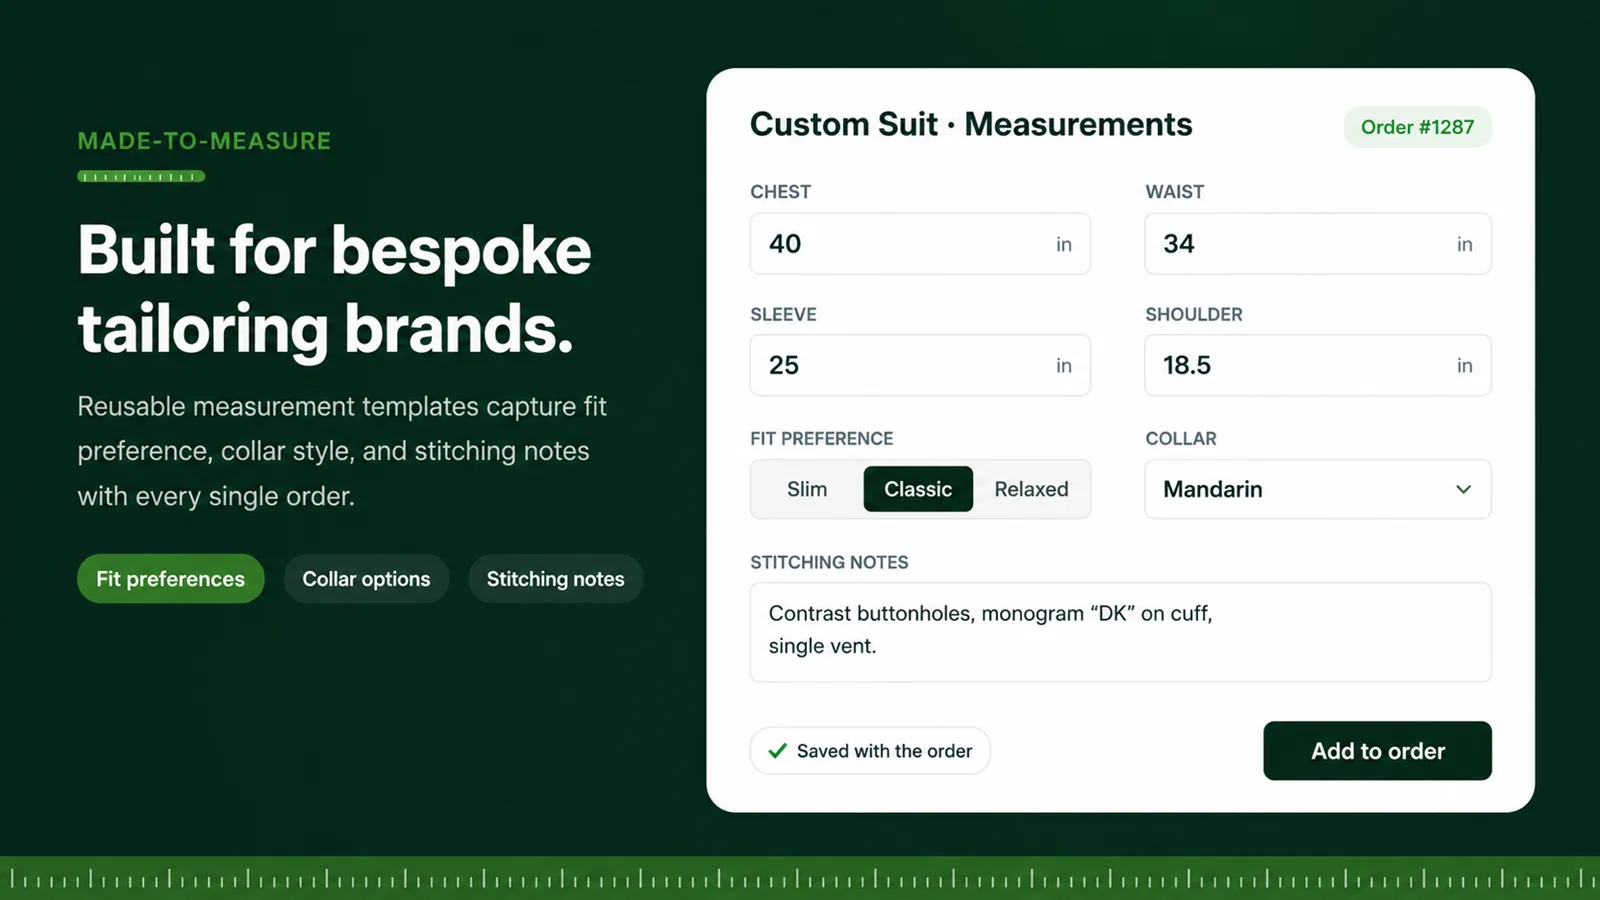Viewport: 1600px width, 900px height.
Task: Click the green checkmark beside Saved with the order
Action: point(777,751)
